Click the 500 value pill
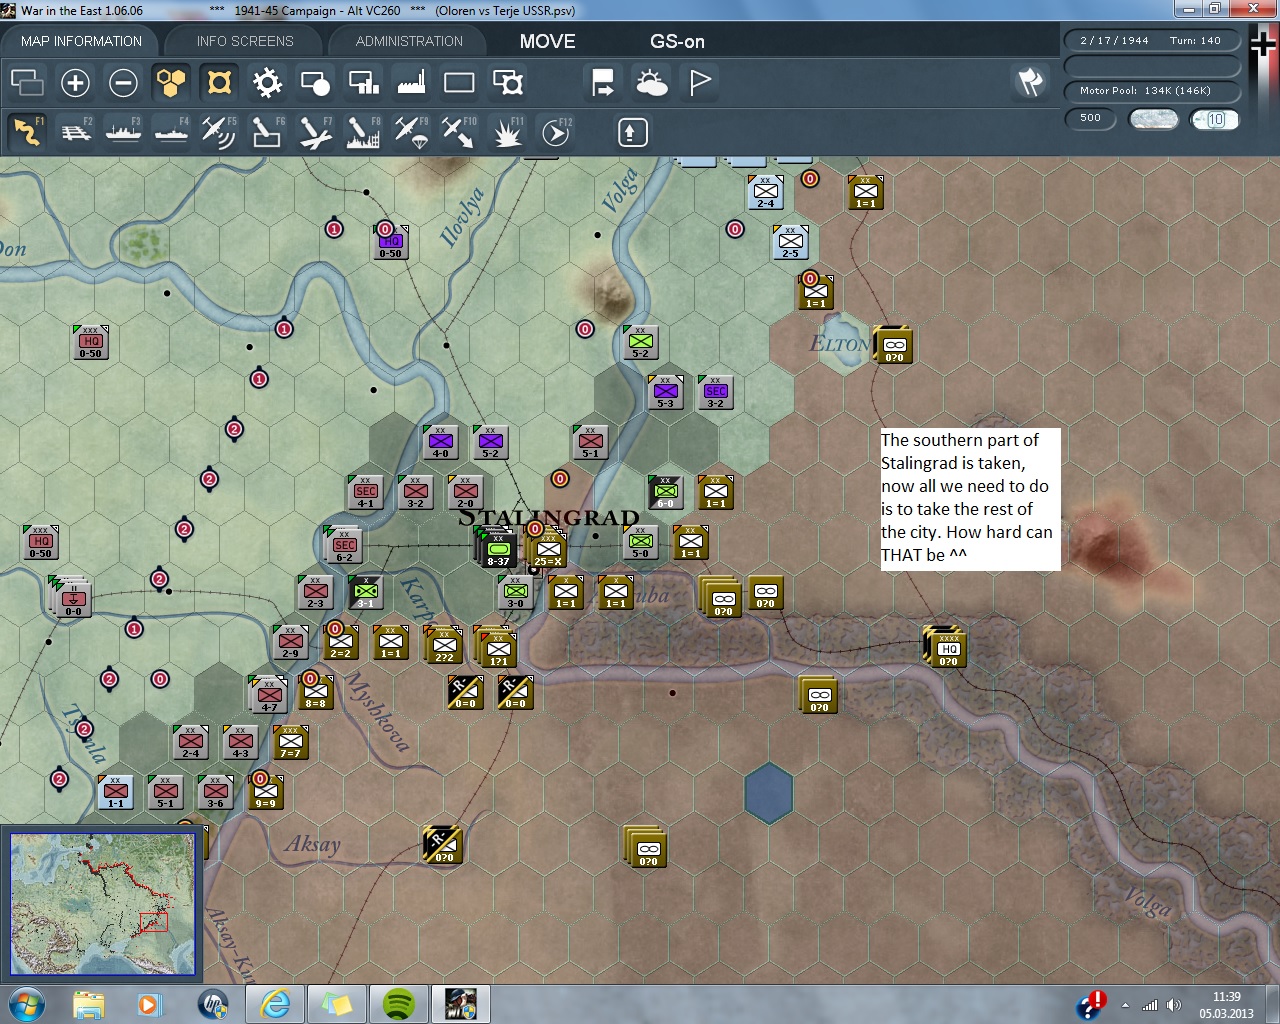This screenshot has width=1280, height=1024. point(1090,118)
